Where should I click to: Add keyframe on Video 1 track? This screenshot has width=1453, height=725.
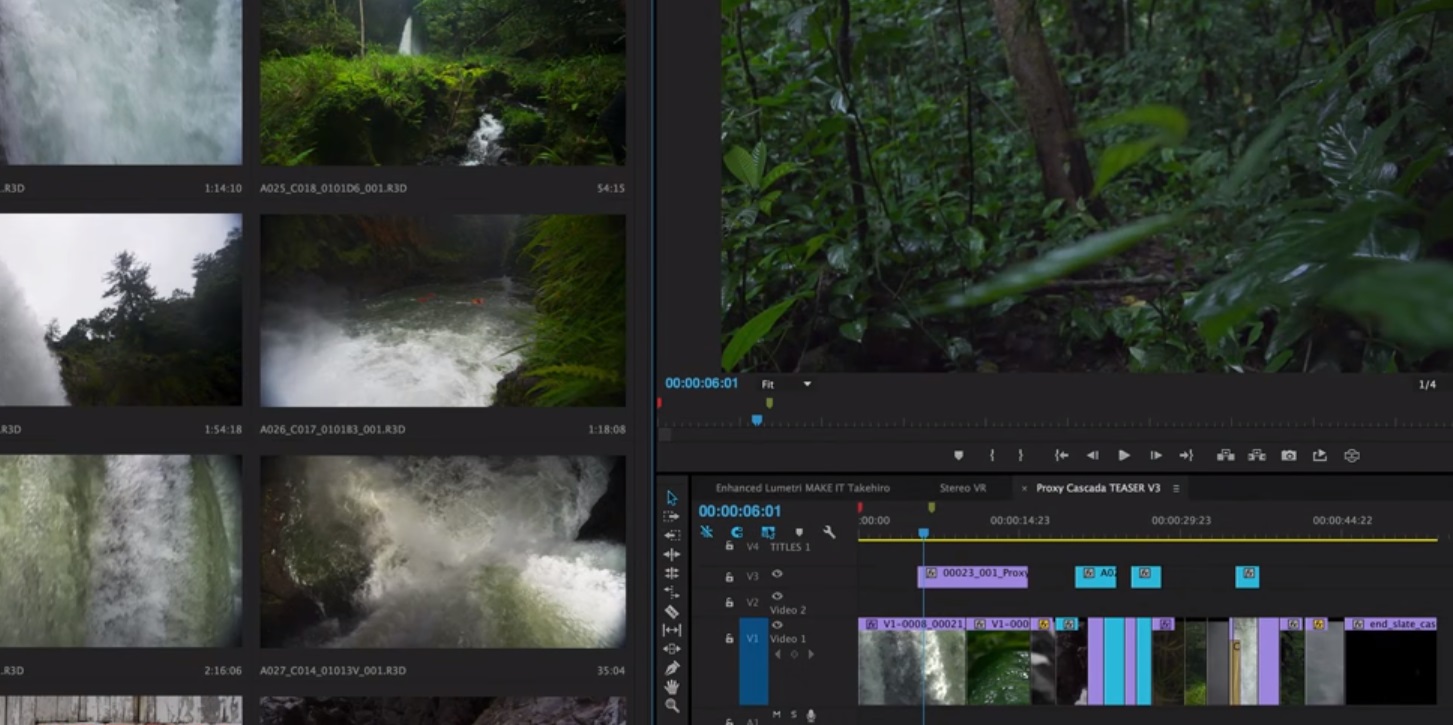pos(794,654)
